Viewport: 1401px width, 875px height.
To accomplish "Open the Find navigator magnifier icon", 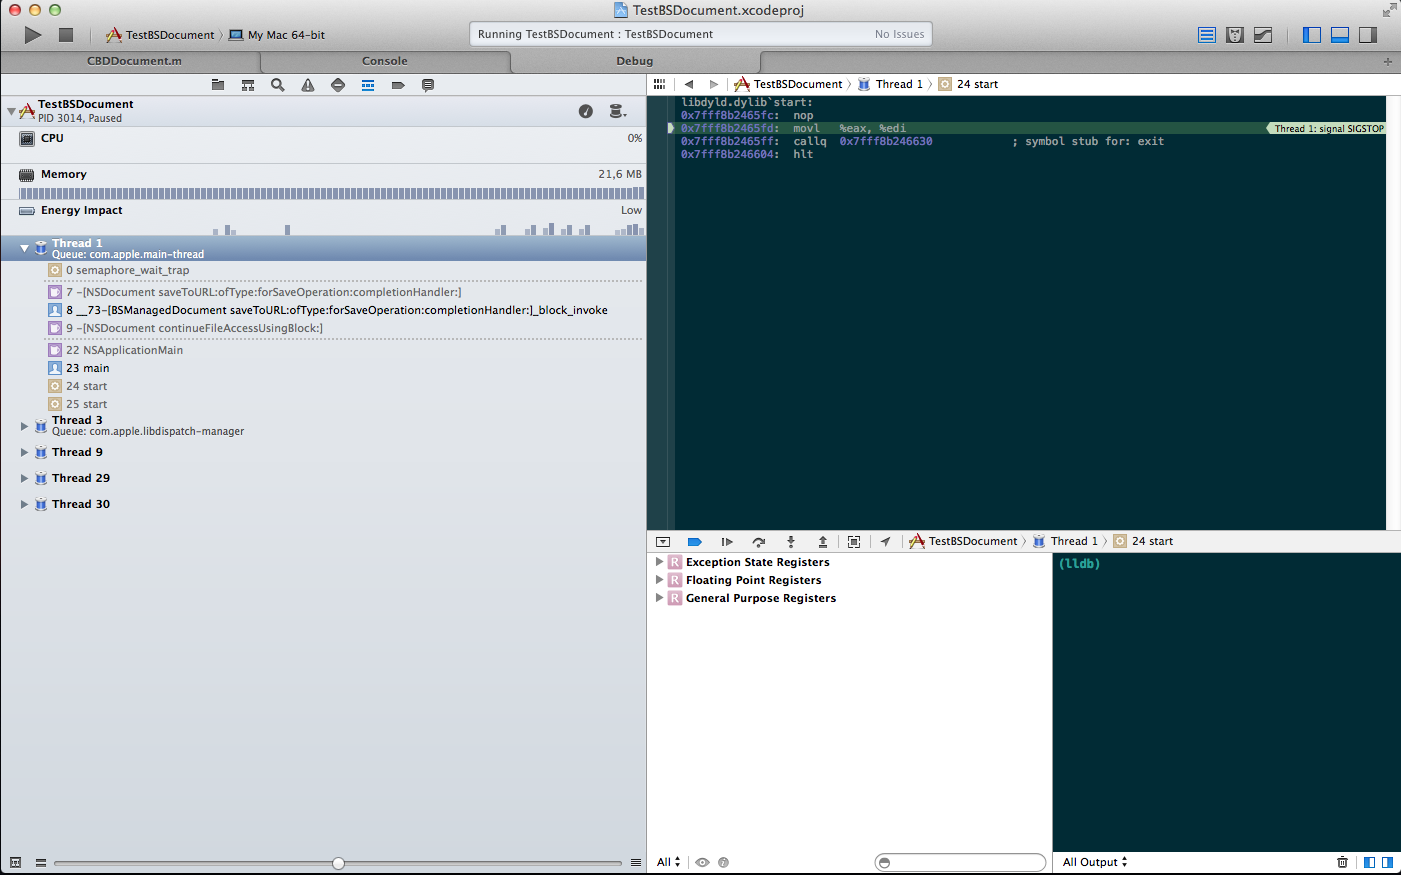I will point(278,85).
